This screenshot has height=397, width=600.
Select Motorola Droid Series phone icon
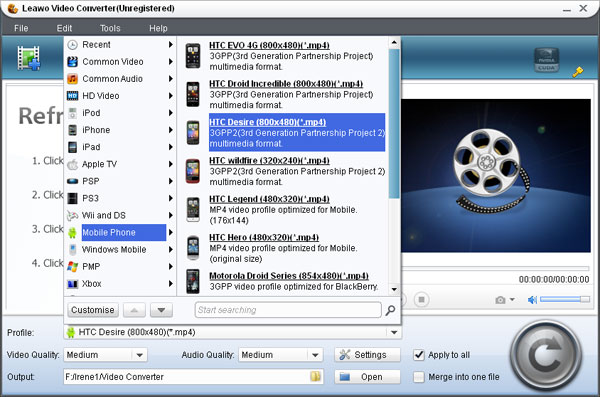click(192, 281)
